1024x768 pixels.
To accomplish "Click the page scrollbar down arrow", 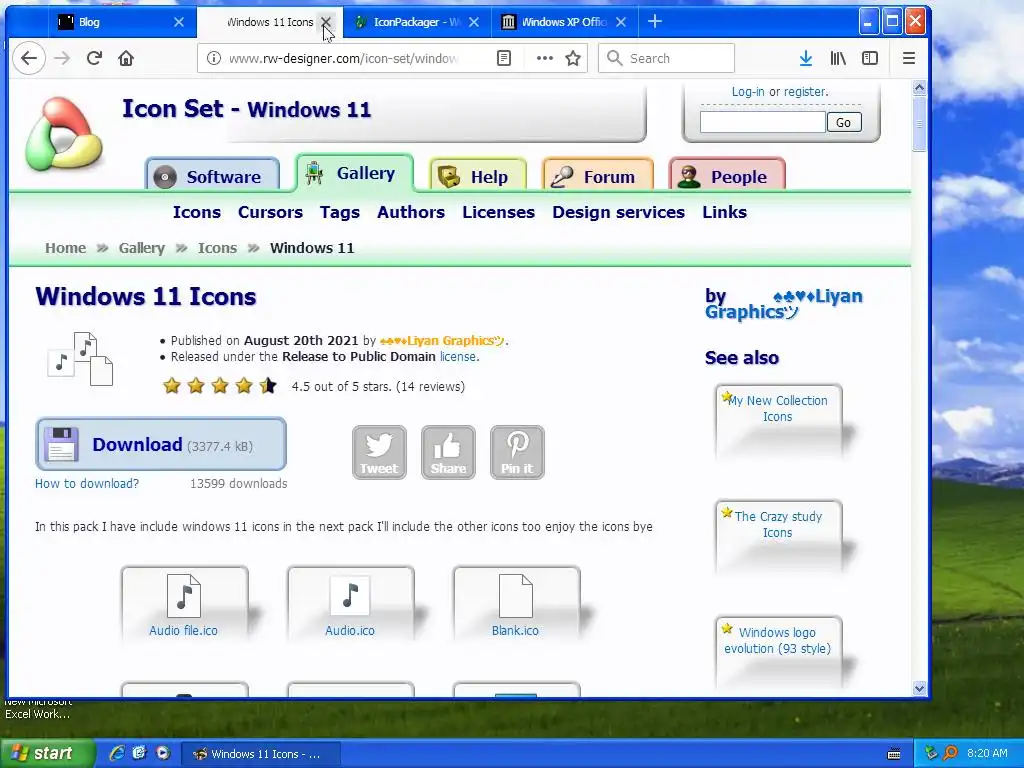I will pyautogui.click(x=920, y=688).
